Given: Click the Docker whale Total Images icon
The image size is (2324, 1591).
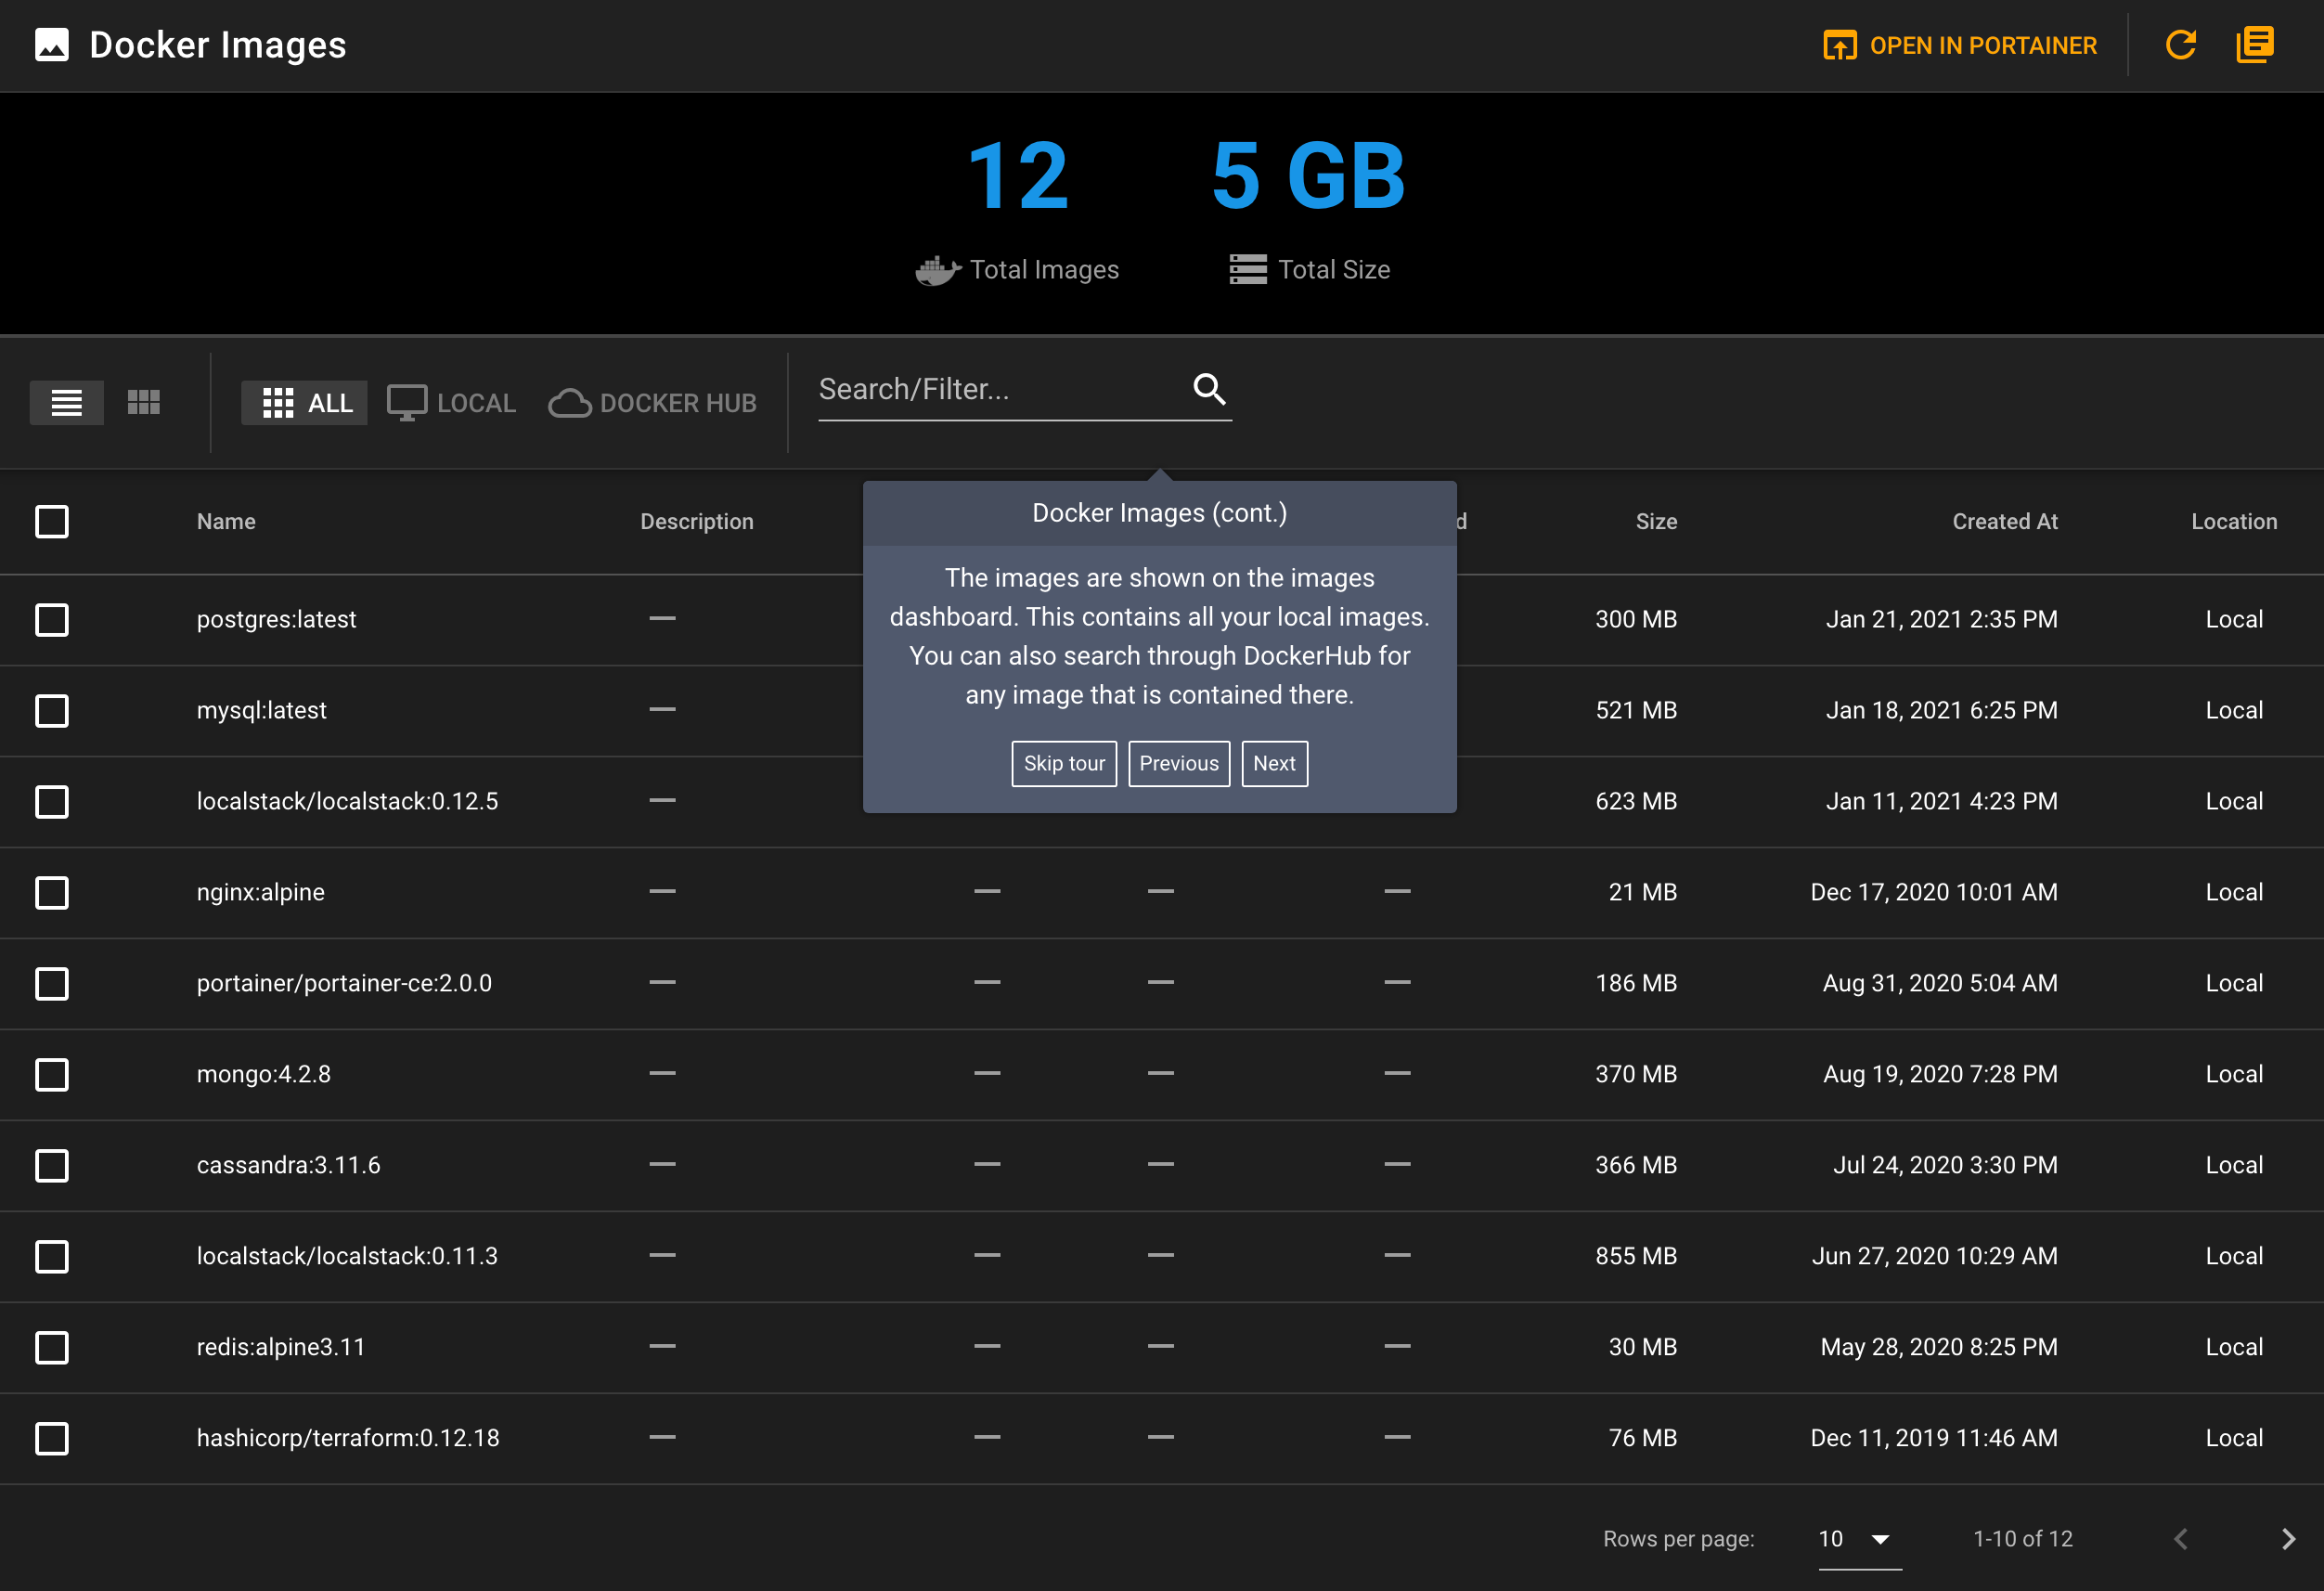Looking at the screenshot, I should click(x=937, y=270).
